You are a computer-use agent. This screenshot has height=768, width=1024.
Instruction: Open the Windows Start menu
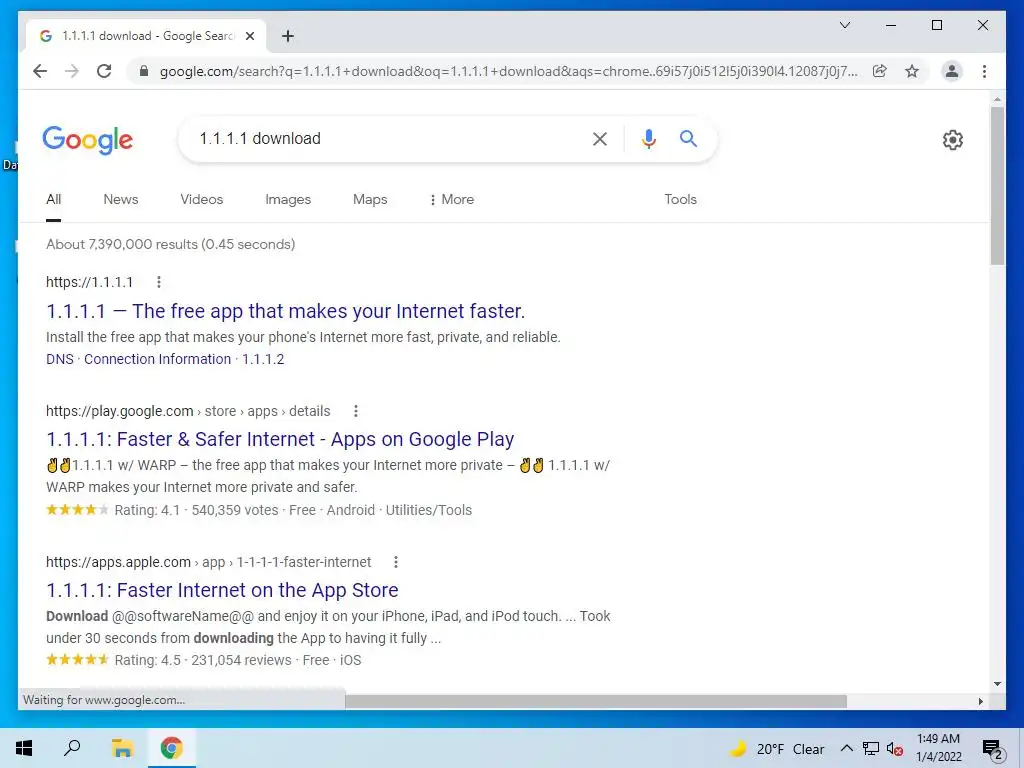[24, 748]
